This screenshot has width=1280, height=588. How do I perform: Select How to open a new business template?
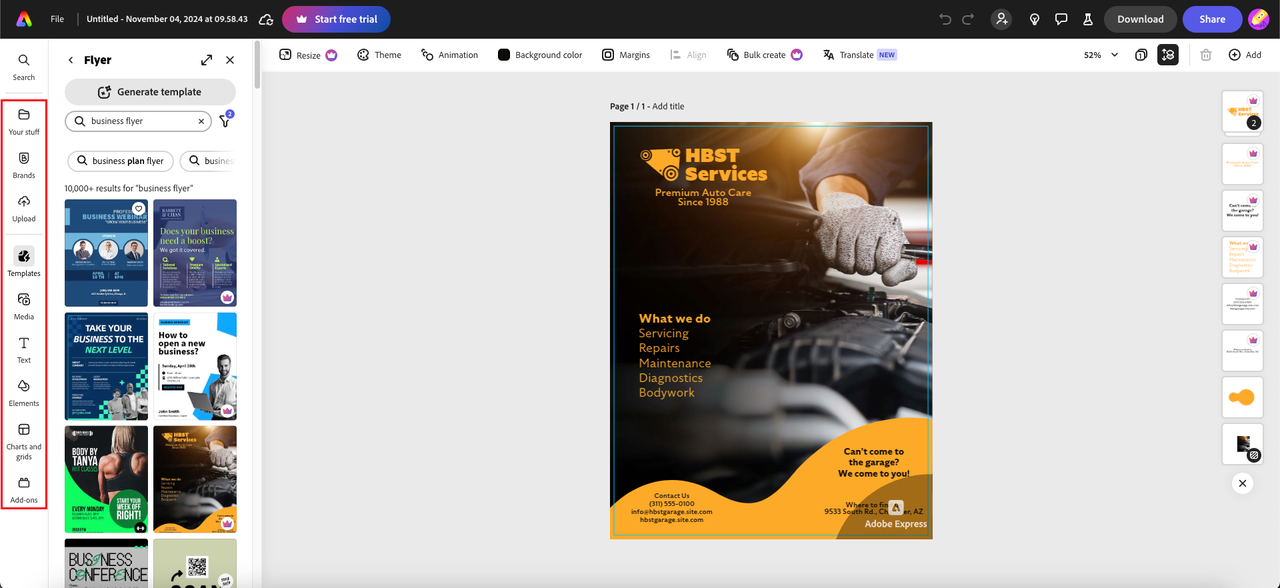(x=195, y=366)
